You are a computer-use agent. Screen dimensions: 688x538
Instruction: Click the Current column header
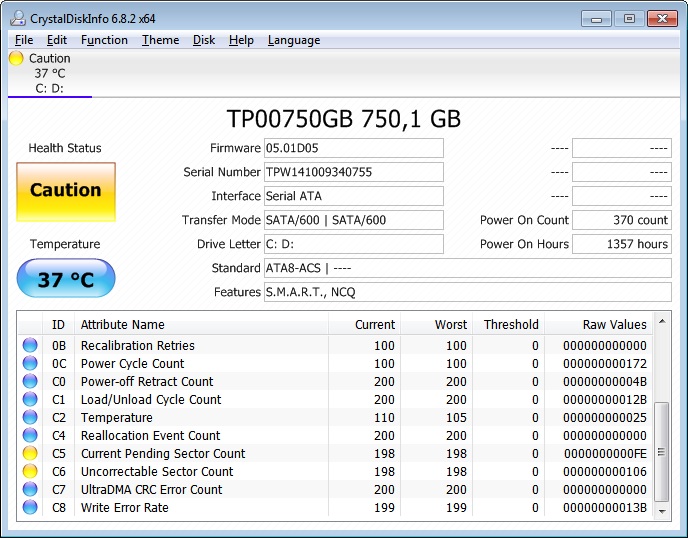pyautogui.click(x=365, y=324)
